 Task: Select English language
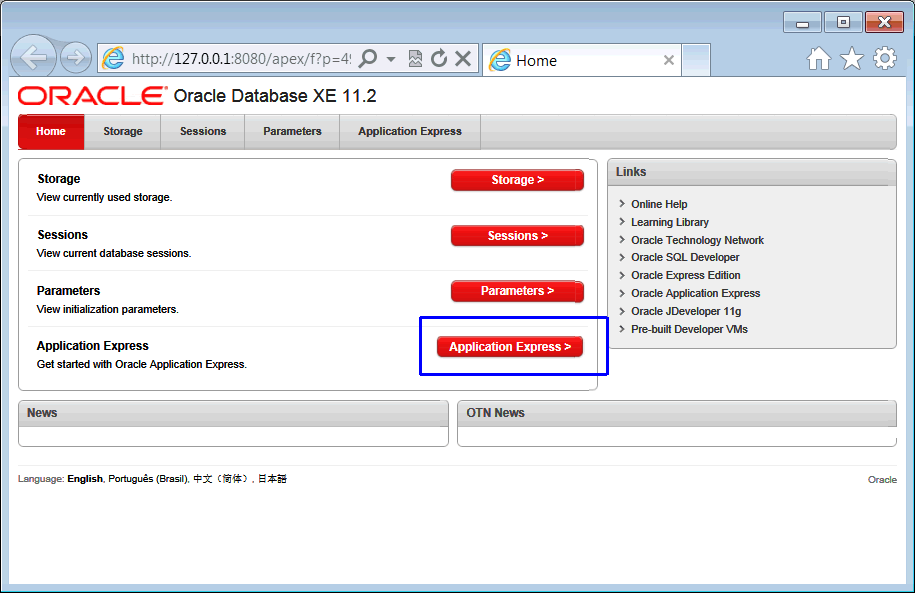click(x=85, y=479)
